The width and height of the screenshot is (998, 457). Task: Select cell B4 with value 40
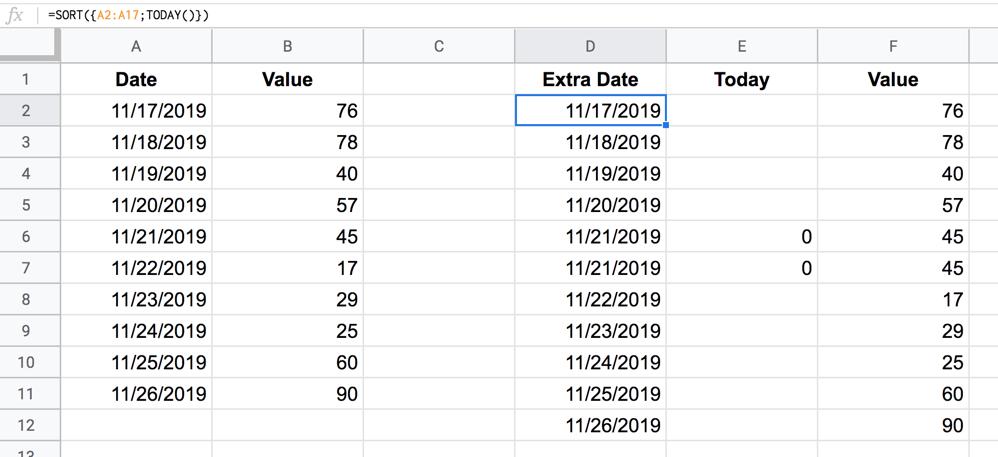pos(288,174)
